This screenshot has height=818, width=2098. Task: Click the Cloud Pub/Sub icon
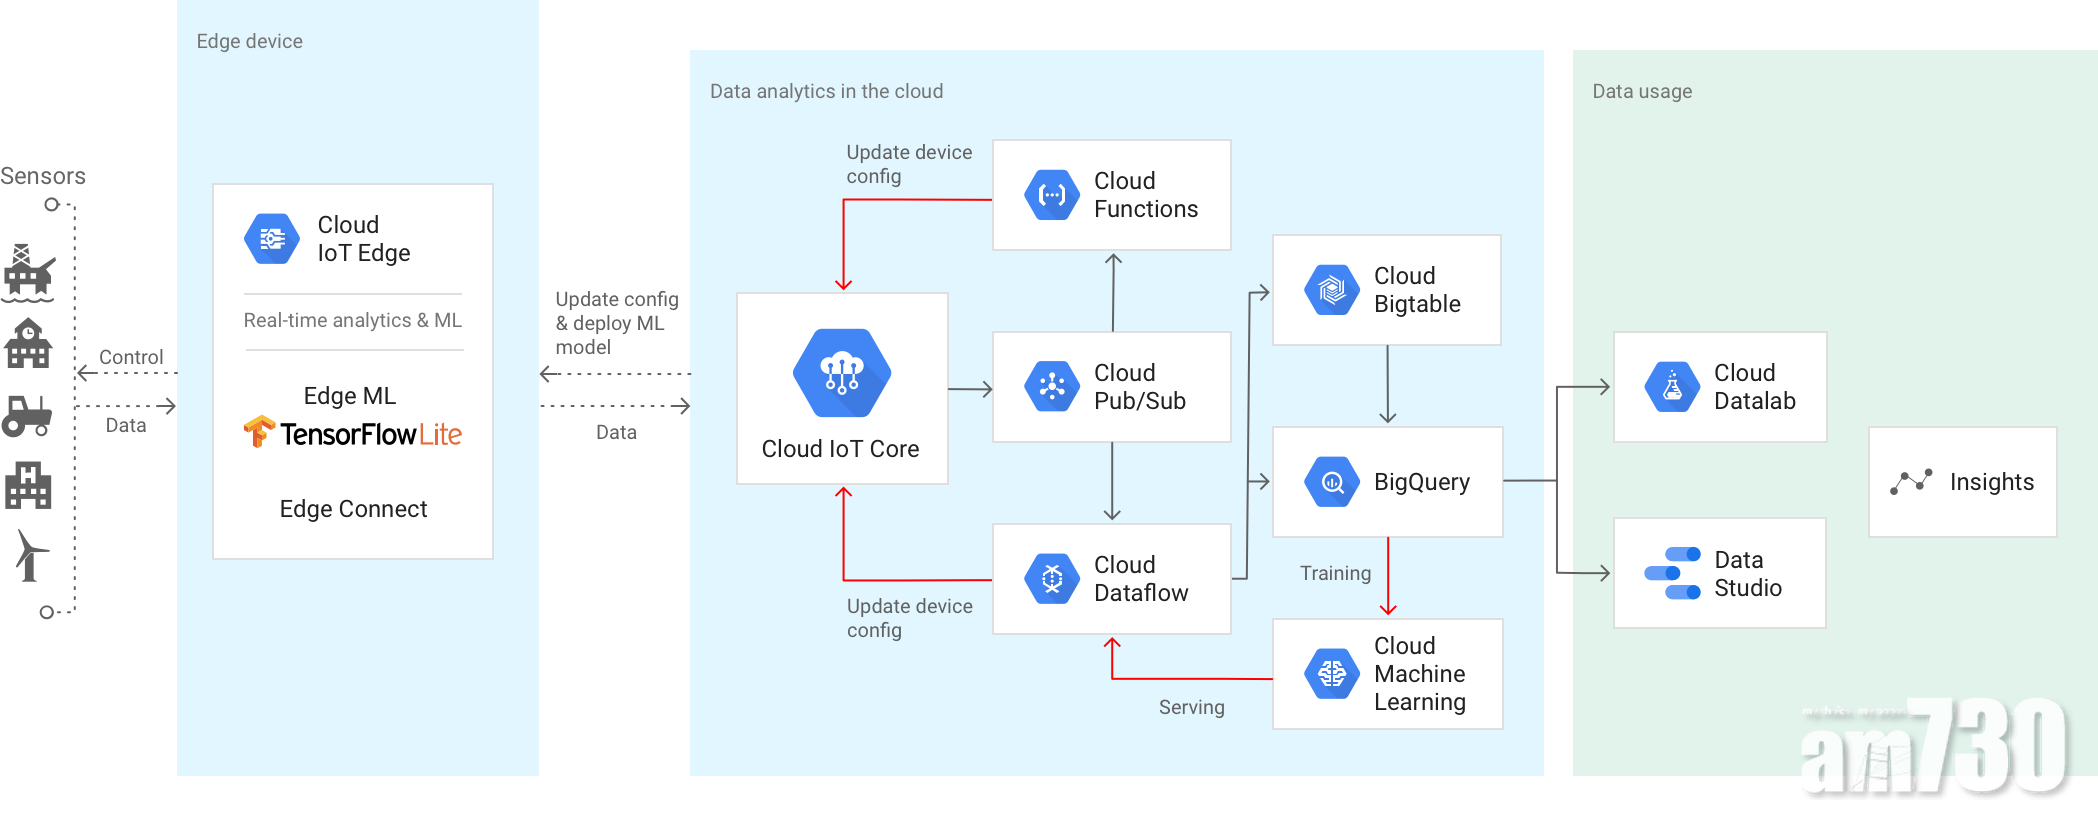pos(1052,387)
